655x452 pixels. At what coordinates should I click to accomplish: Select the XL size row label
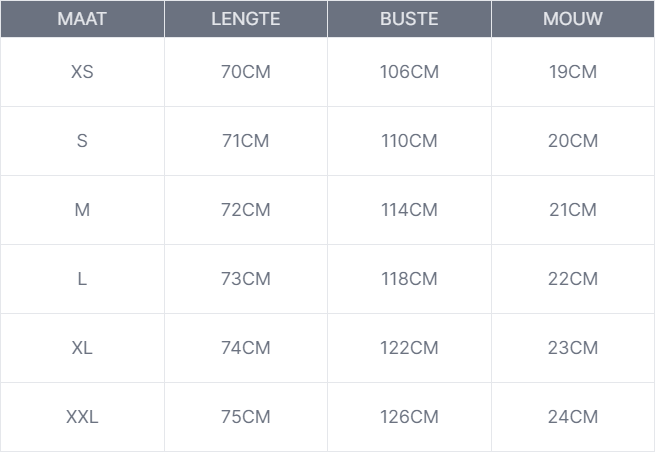pos(82,348)
